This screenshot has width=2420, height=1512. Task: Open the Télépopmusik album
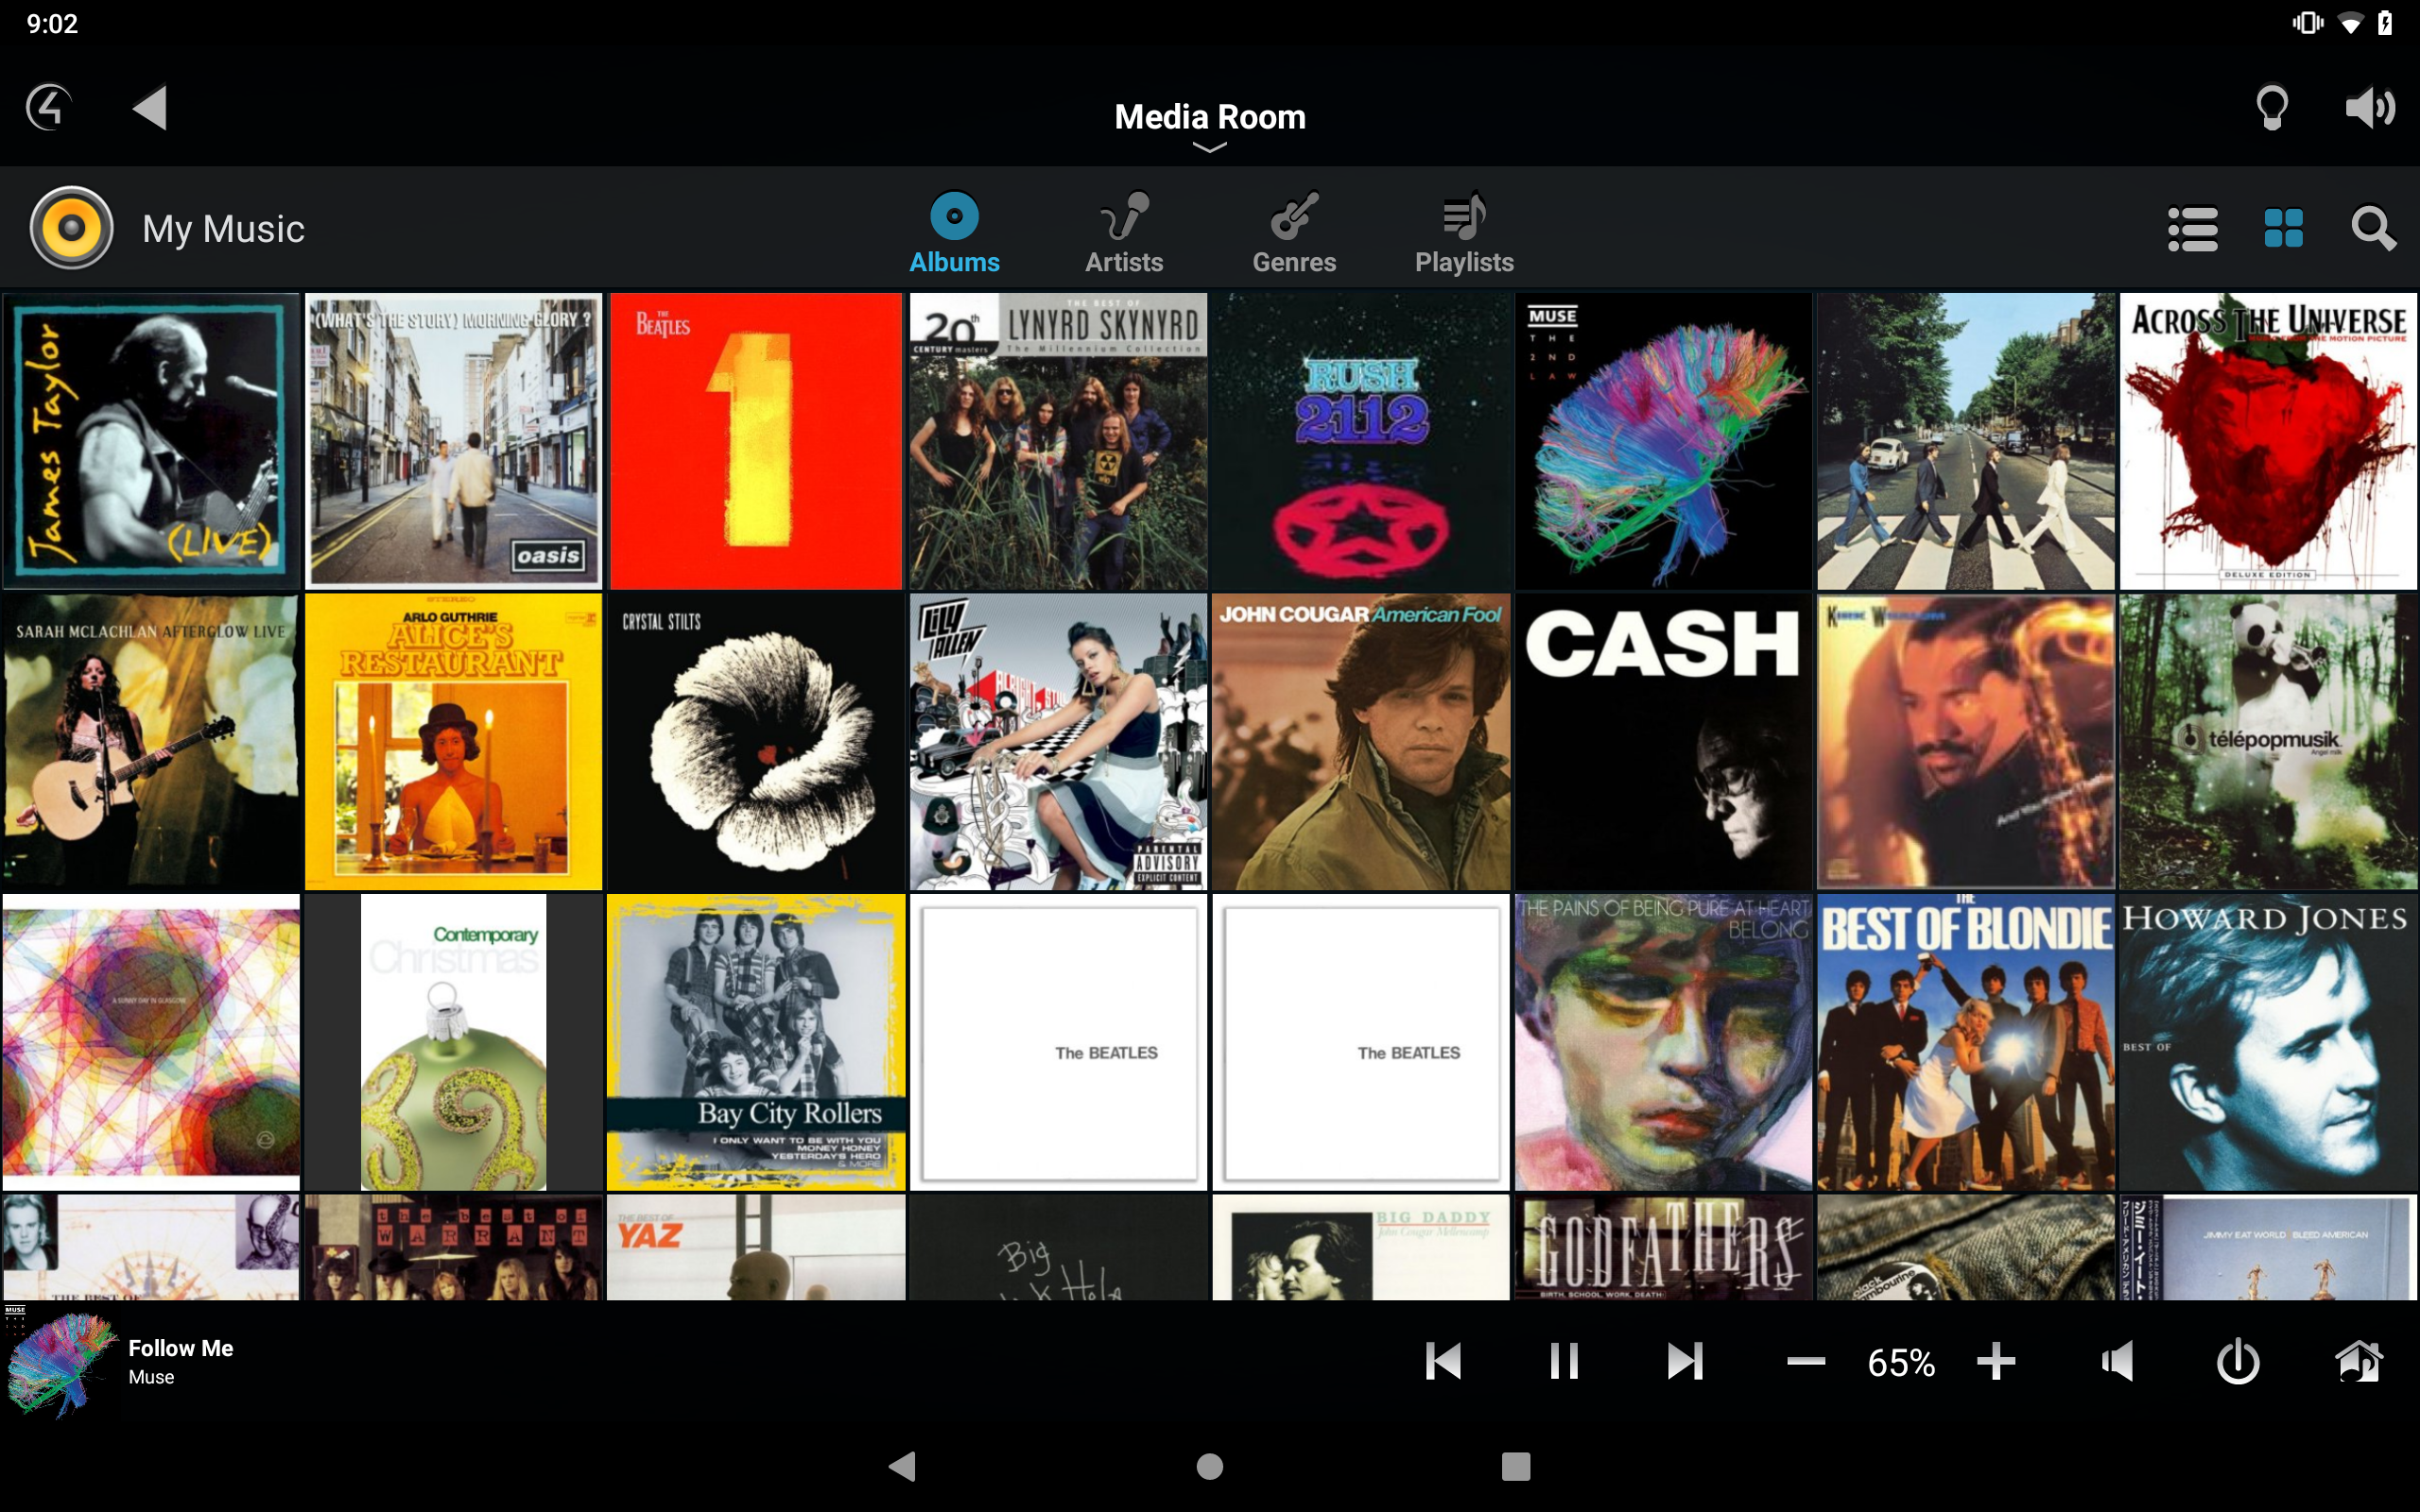point(2268,742)
